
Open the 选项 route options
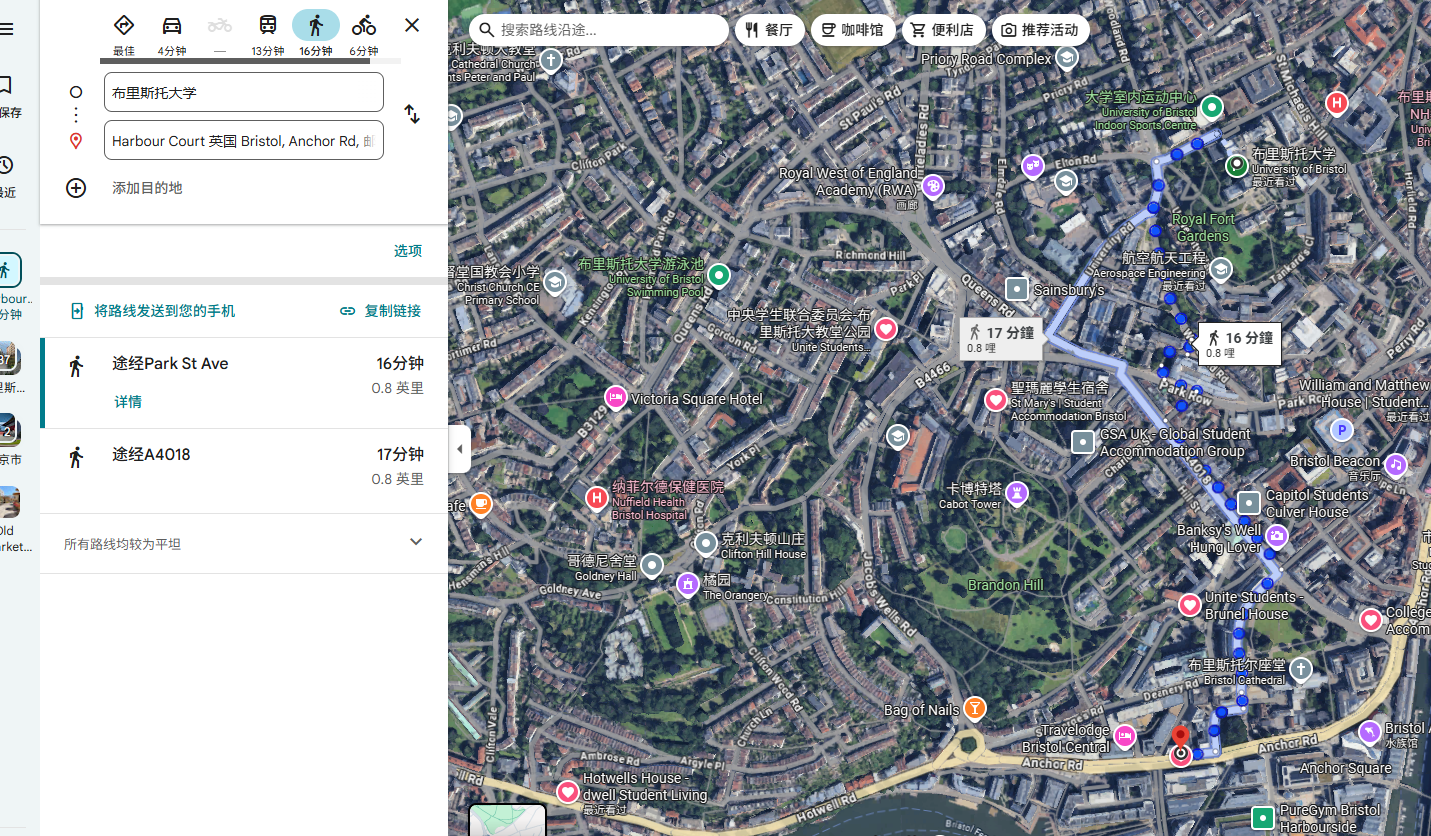coord(407,251)
